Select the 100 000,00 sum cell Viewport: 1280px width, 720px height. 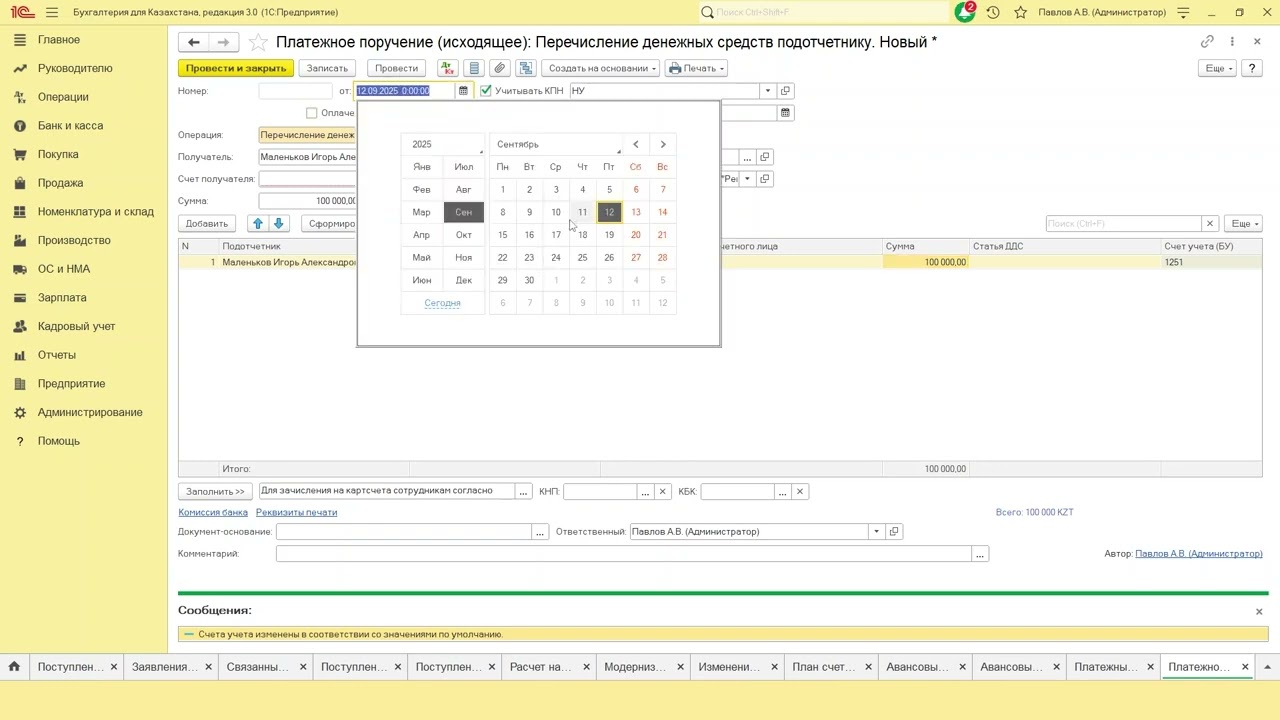pos(926,262)
